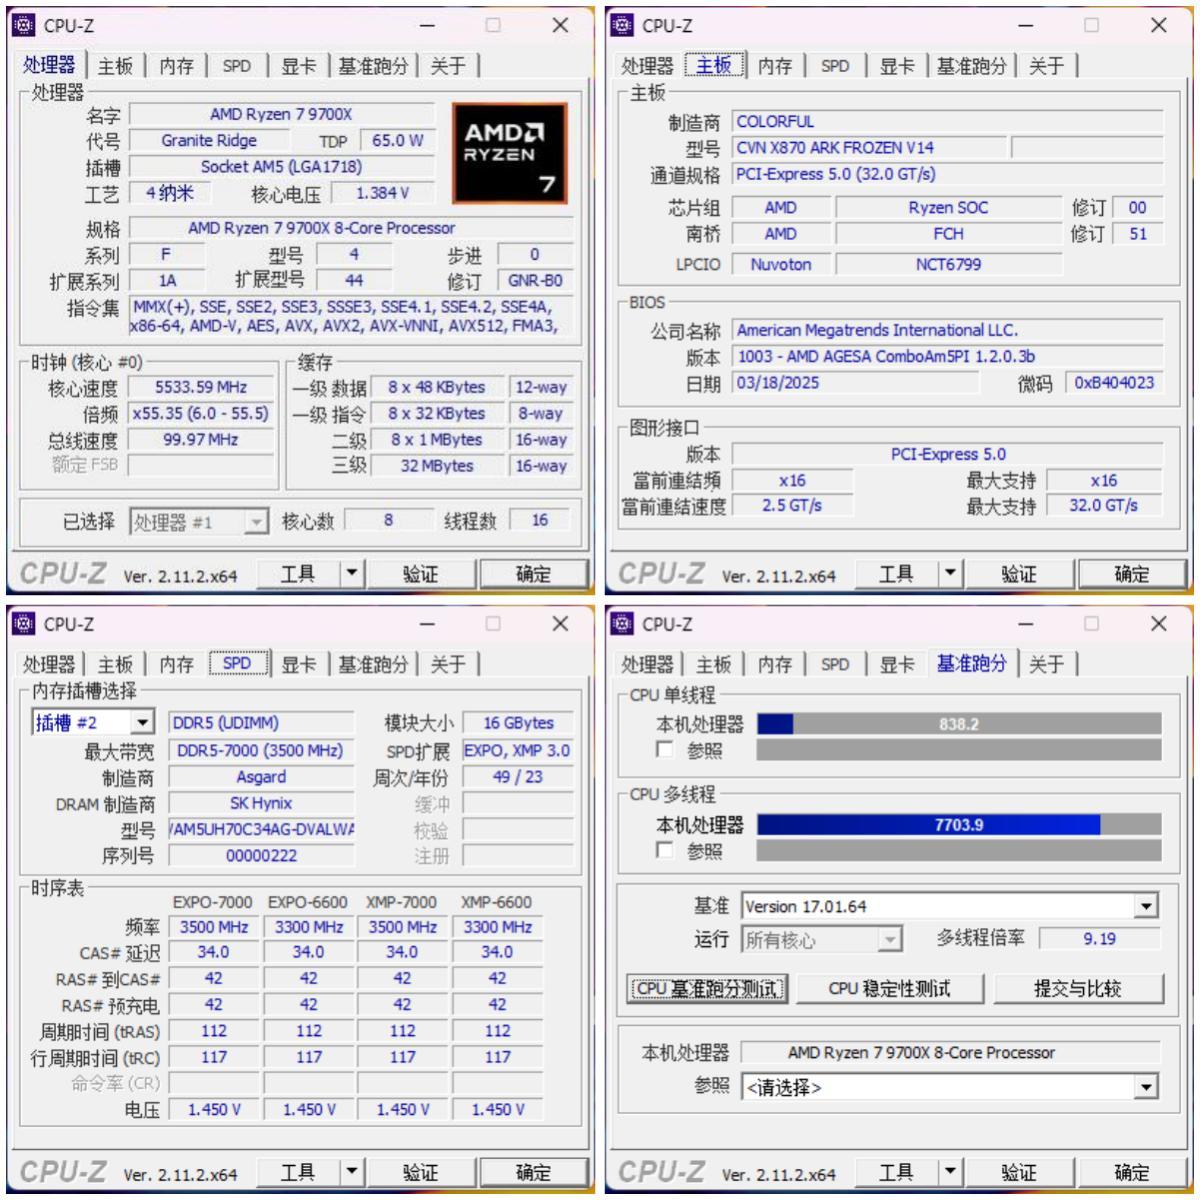Click 32 MBytes level-3 cache value
Screen dimensions: 1200x1200
pos(436,465)
